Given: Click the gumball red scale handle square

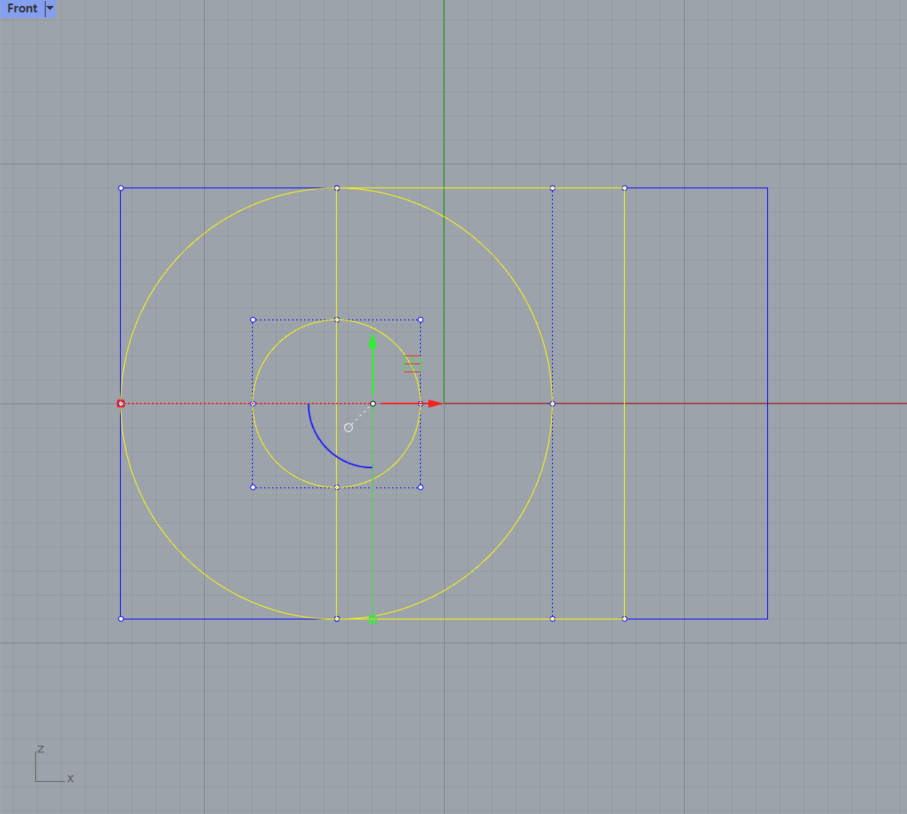Looking at the screenshot, I should click(x=121, y=404).
